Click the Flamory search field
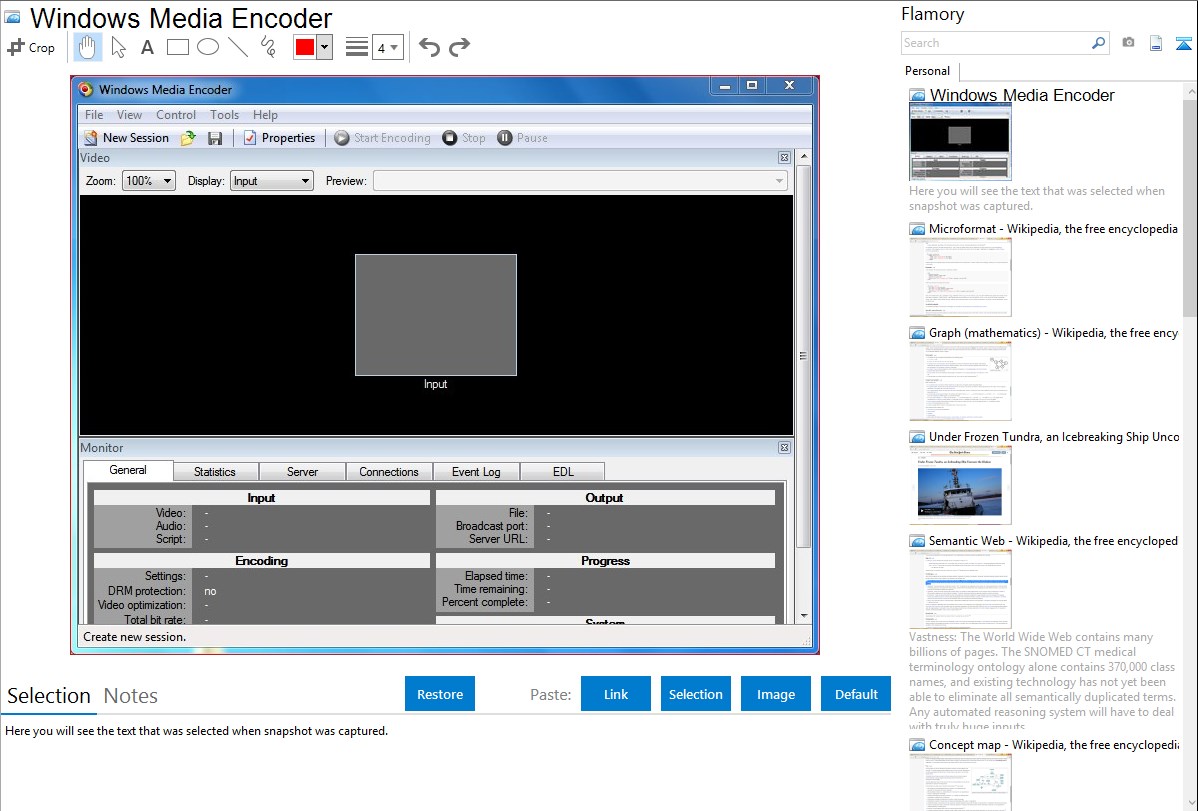 pyautogui.click(x=996, y=43)
